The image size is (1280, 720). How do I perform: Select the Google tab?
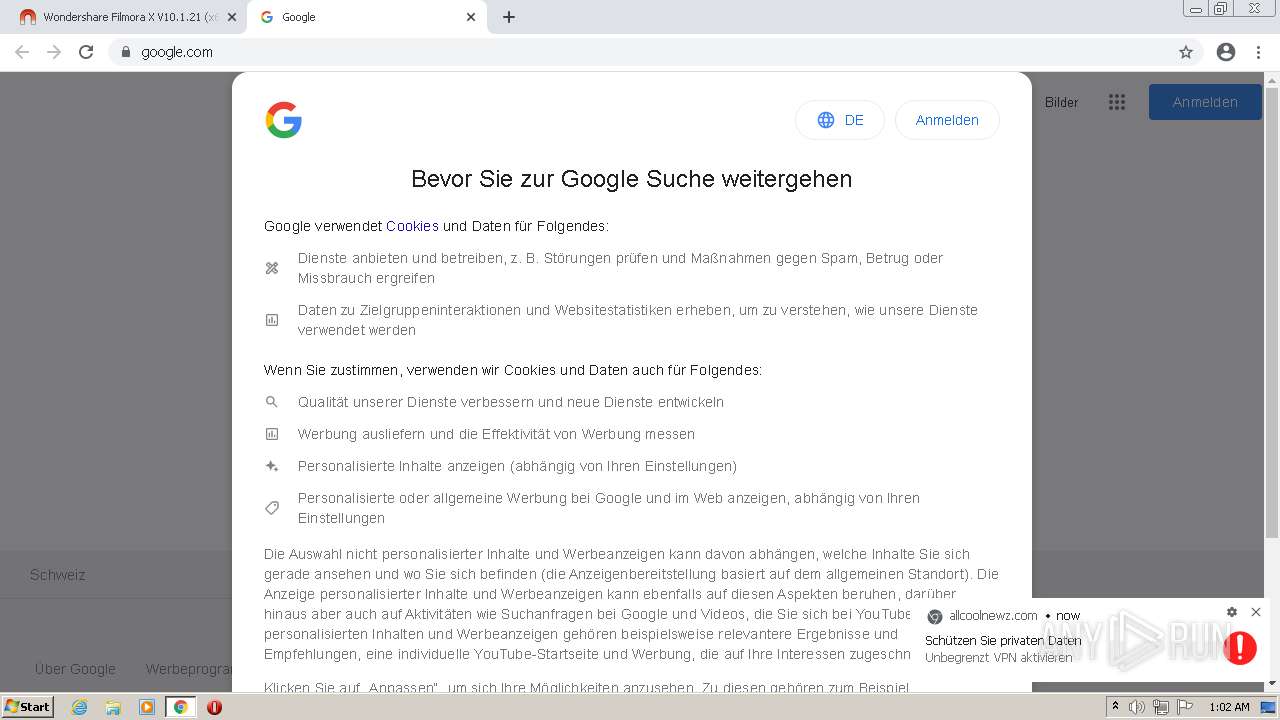[x=365, y=17]
